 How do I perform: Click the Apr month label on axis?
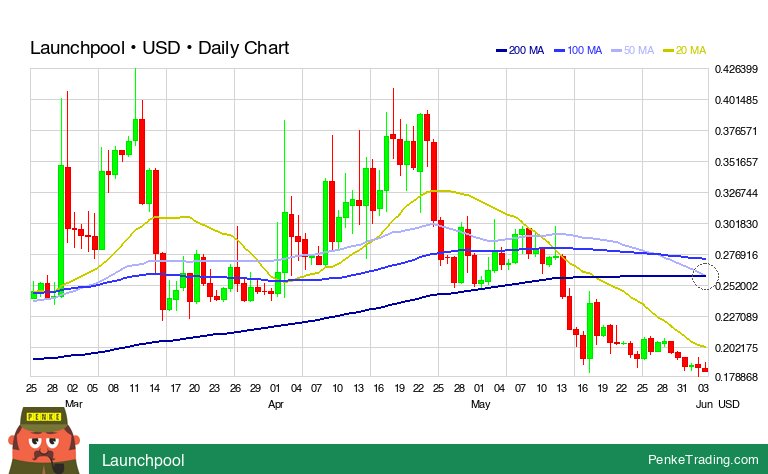(276, 404)
